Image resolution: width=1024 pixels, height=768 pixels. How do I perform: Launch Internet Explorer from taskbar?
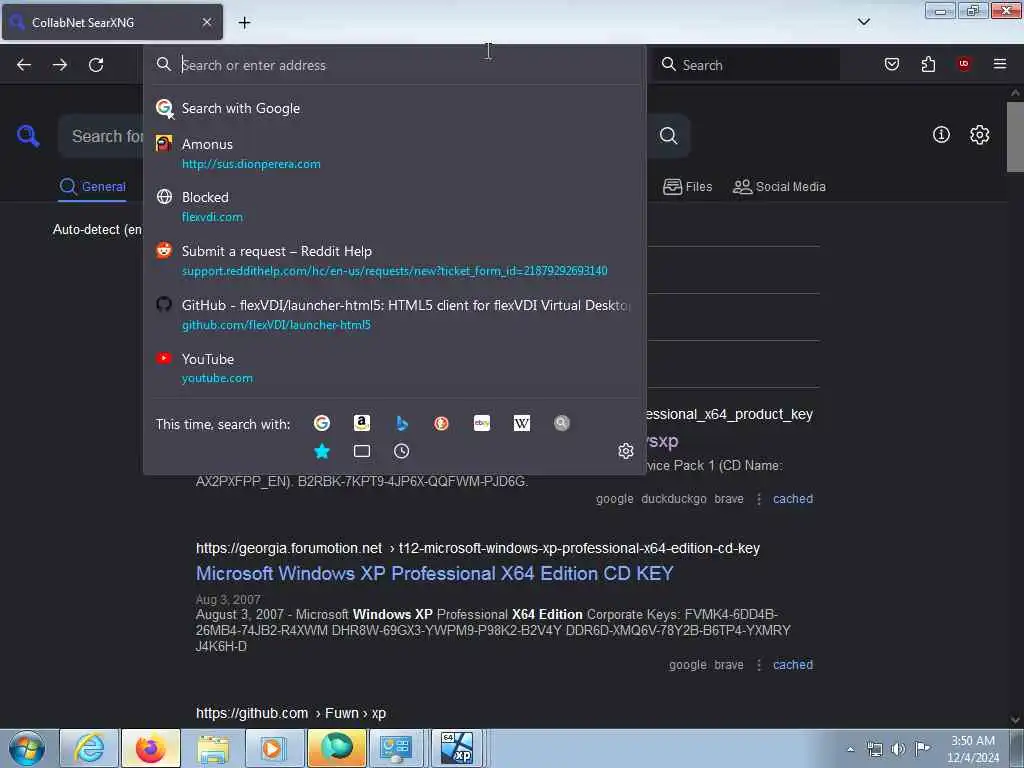click(89, 748)
